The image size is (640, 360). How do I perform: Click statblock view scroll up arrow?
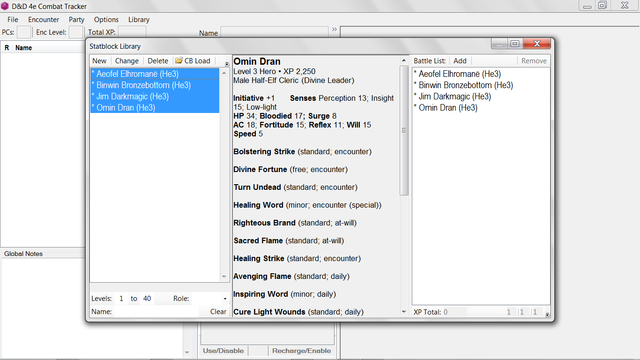pos(404,60)
